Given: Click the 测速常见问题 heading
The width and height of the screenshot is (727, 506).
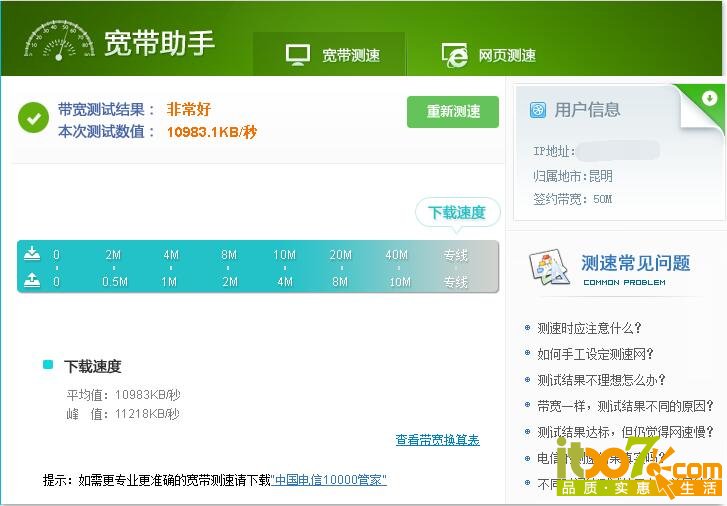Looking at the screenshot, I should 636,263.
